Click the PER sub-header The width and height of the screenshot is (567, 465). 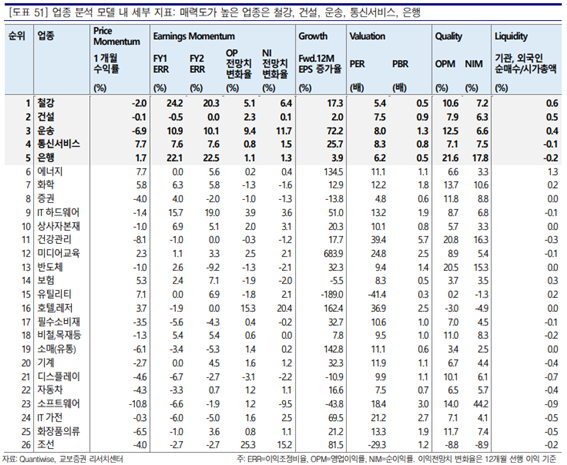point(357,64)
